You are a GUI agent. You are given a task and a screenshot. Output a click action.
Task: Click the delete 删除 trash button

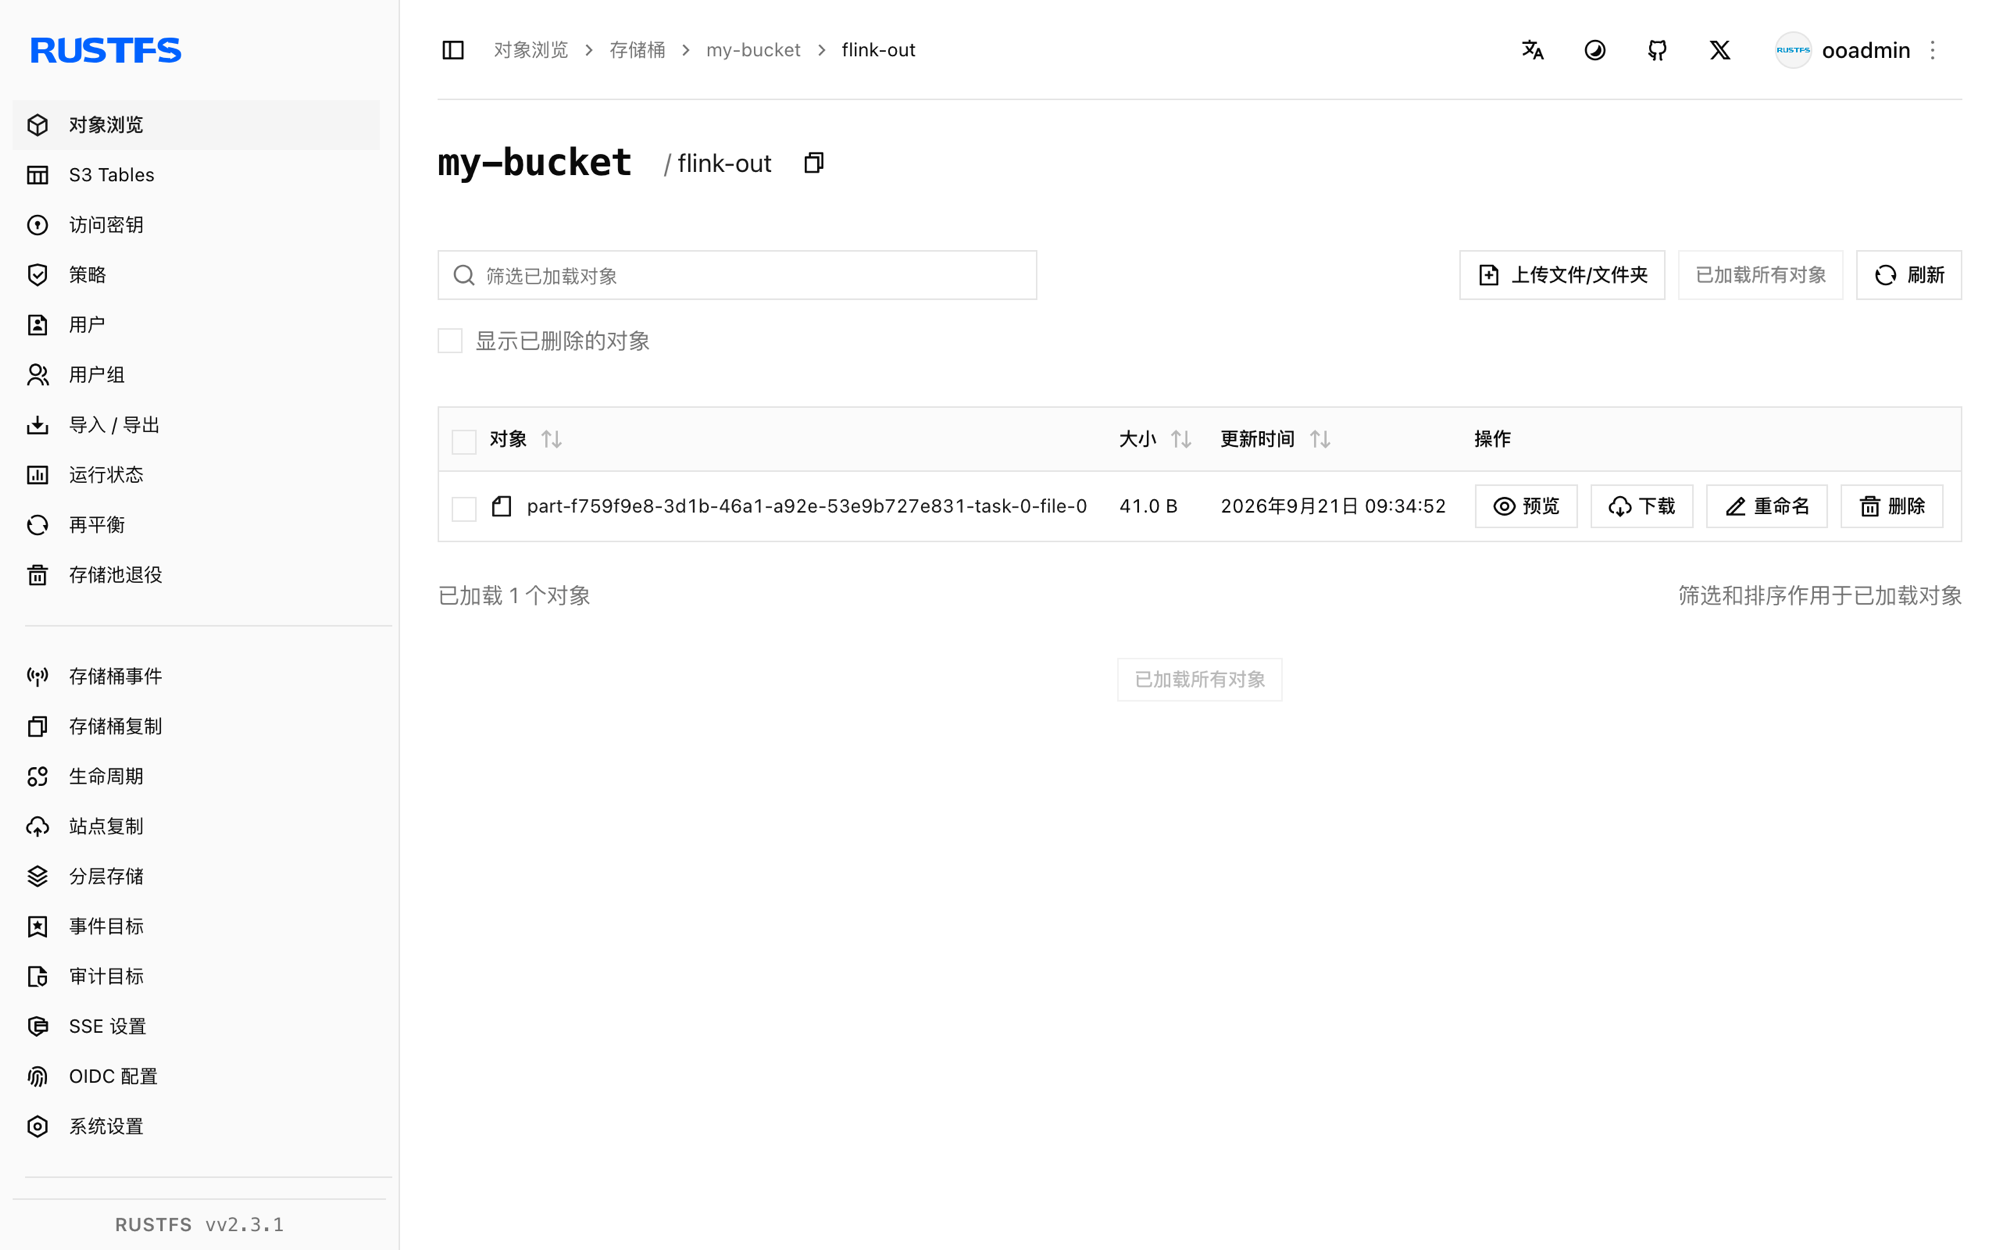1891,506
